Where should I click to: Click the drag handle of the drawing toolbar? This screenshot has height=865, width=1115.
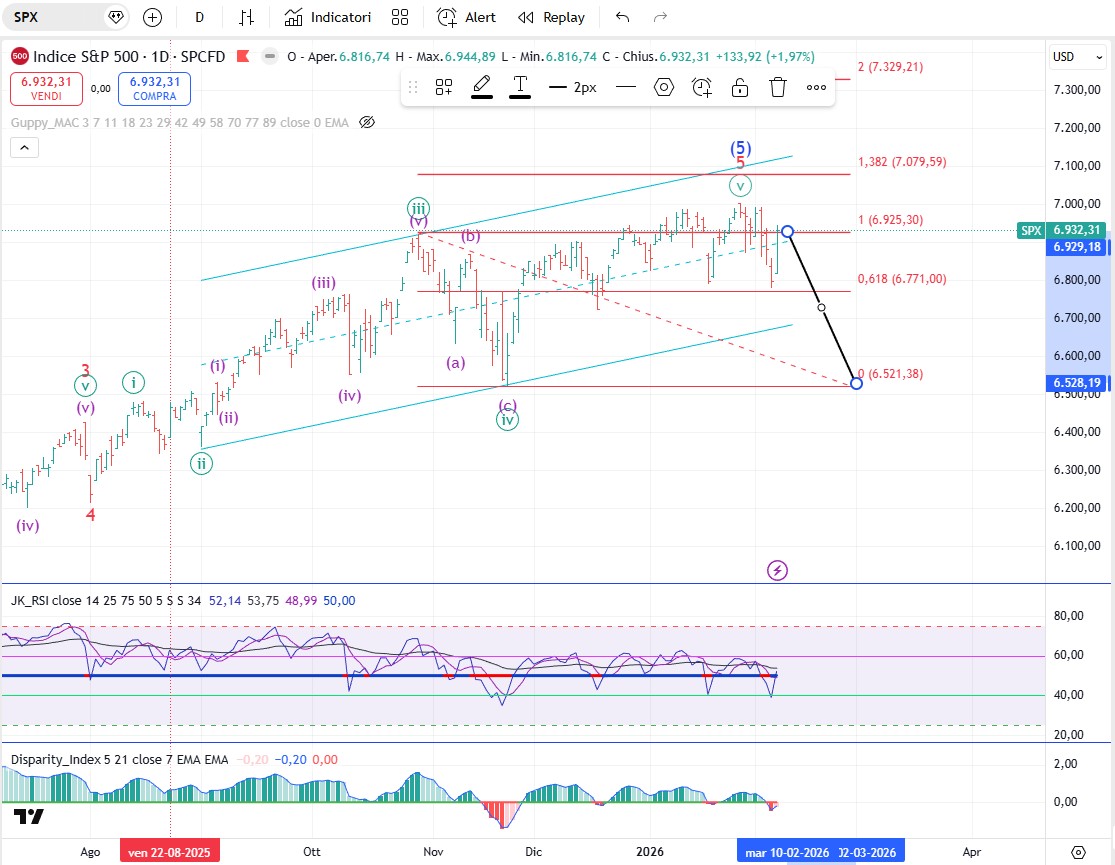pyautogui.click(x=412, y=87)
